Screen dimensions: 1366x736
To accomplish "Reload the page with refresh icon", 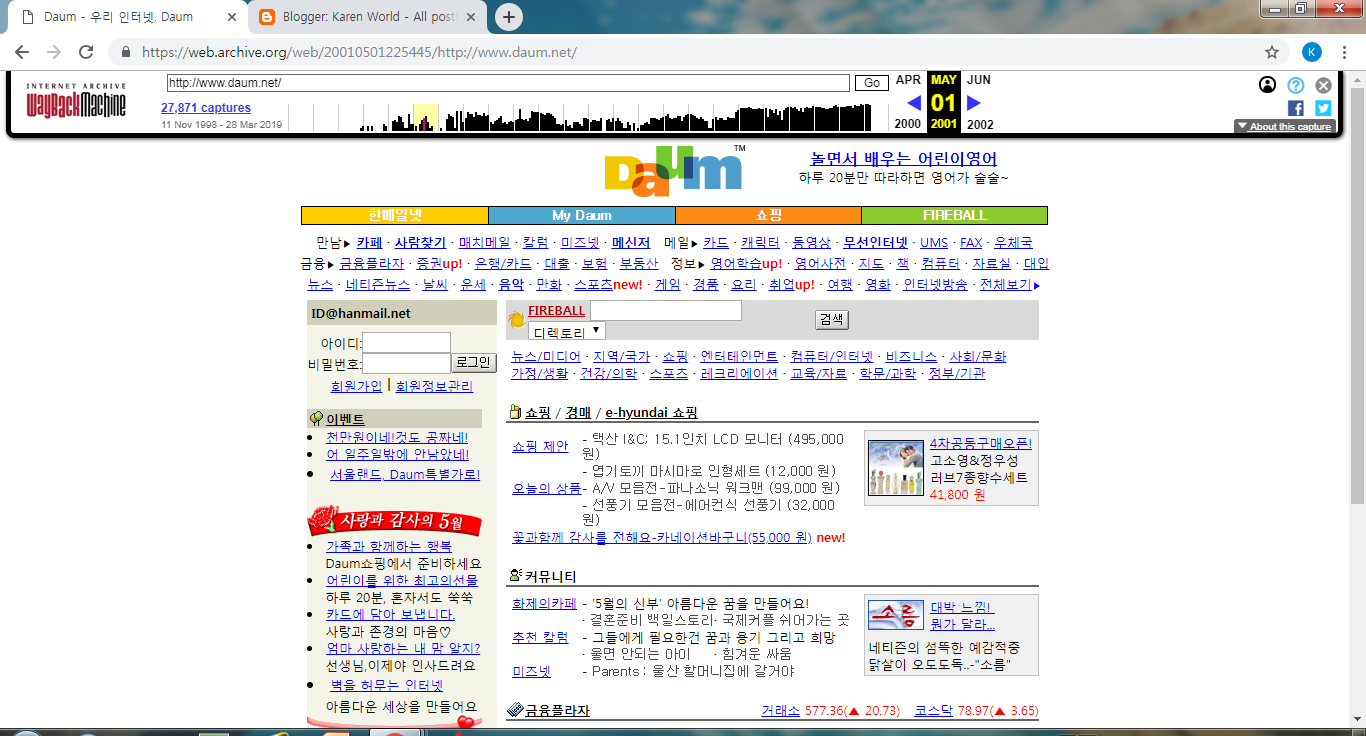I will [x=86, y=52].
